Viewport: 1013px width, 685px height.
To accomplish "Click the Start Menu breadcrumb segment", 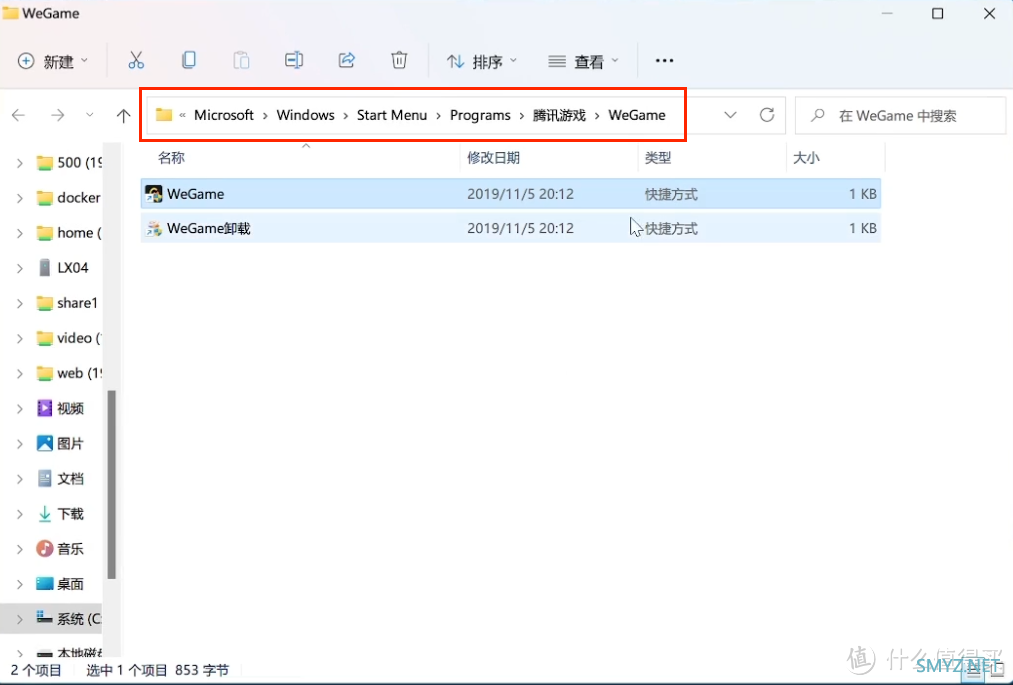I will (x=392, y=115).
